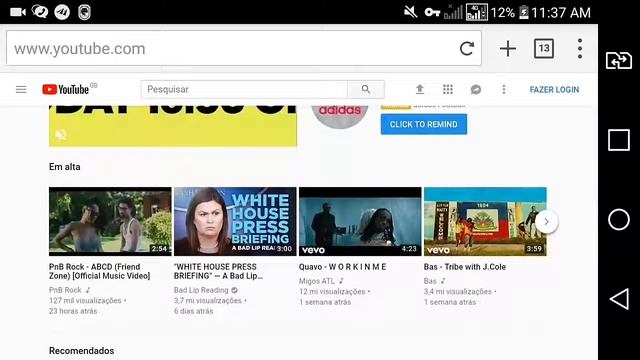Click the title Bas - Tribe with J.Cole

click(x=464, y=267)
